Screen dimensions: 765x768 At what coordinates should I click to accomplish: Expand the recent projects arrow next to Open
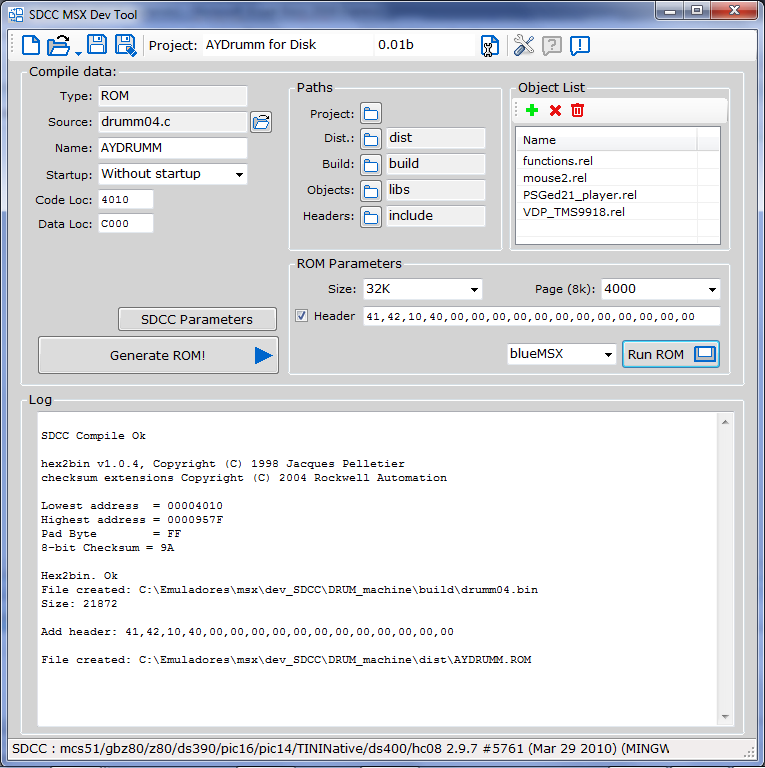[78, 52]
